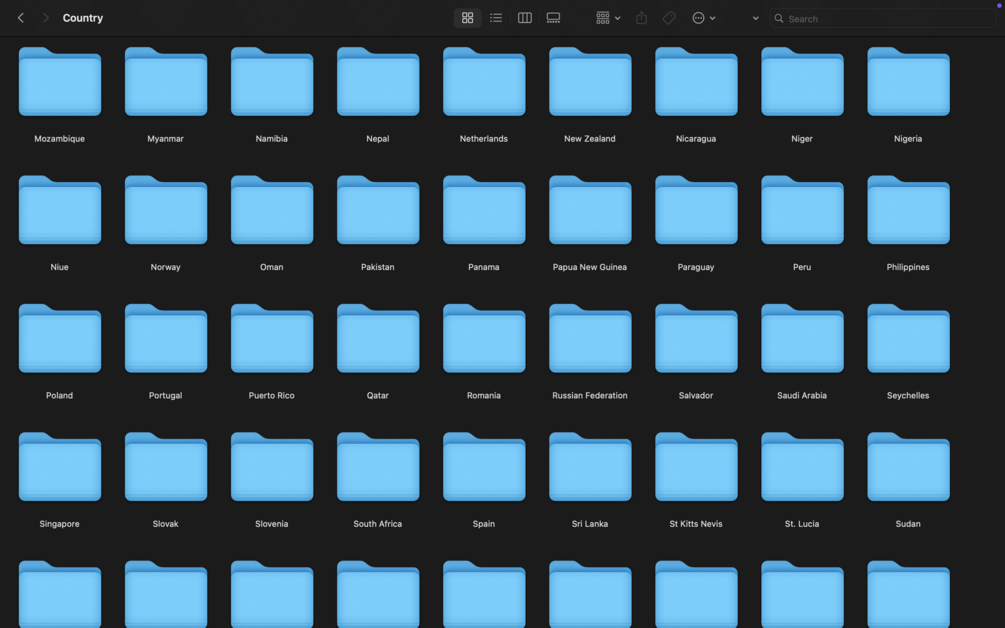This screenshot has height=628, width=1005.
Task: Click the Seychelles folder label
Action: click(x=908, y=395)
